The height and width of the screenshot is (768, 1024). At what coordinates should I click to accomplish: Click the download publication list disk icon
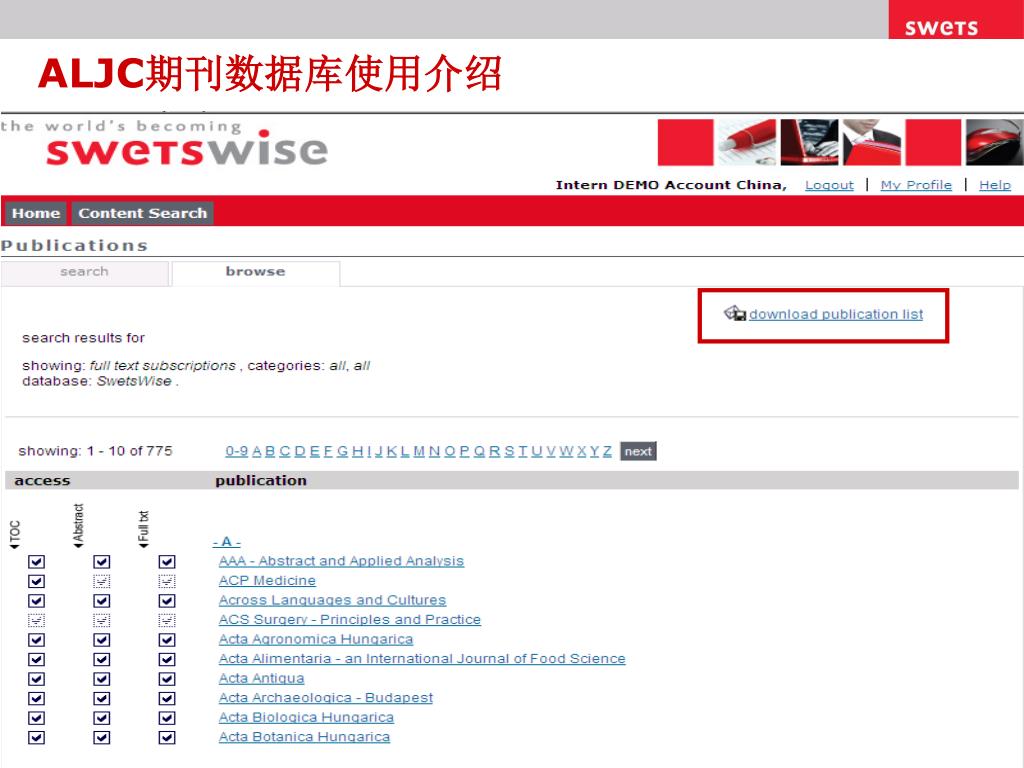point(735,313)
